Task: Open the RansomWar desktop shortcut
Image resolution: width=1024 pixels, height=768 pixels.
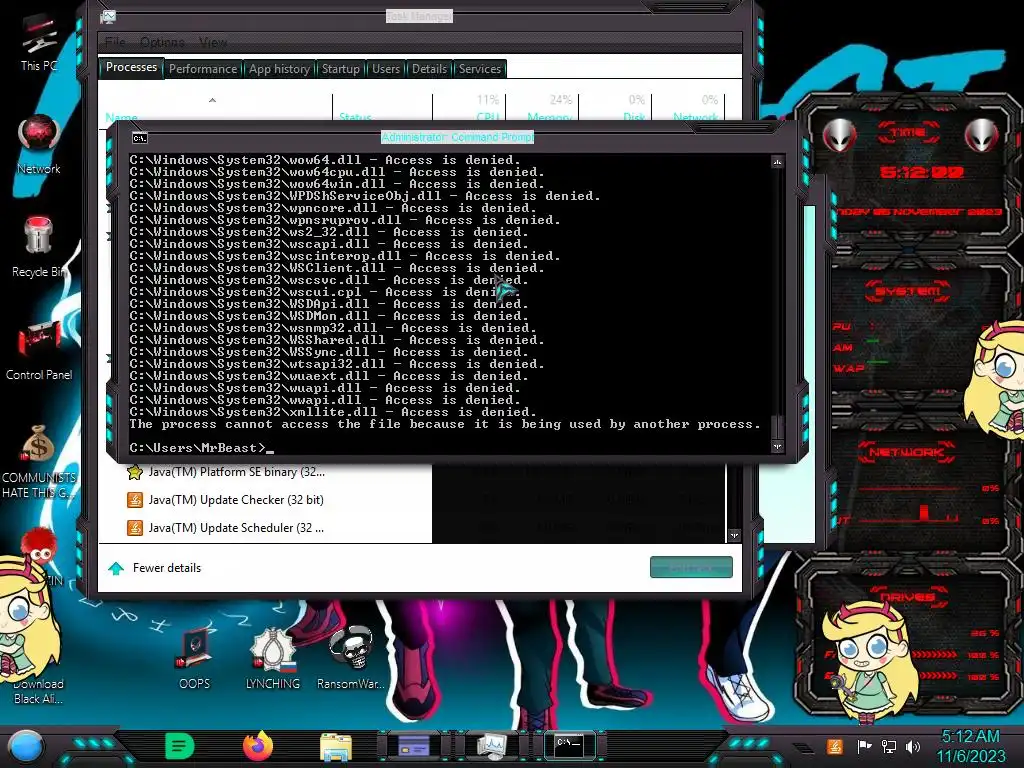Action: coord(351,658)
